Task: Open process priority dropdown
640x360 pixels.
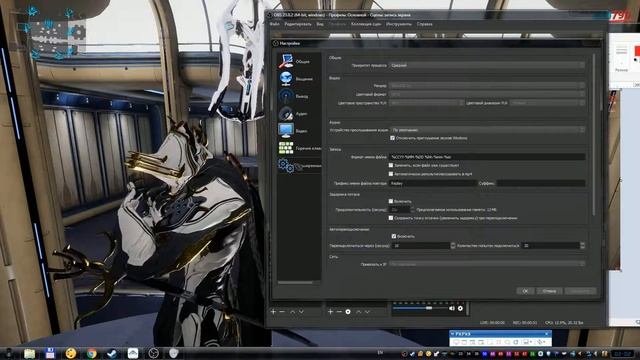Action: tap(487, 65)
